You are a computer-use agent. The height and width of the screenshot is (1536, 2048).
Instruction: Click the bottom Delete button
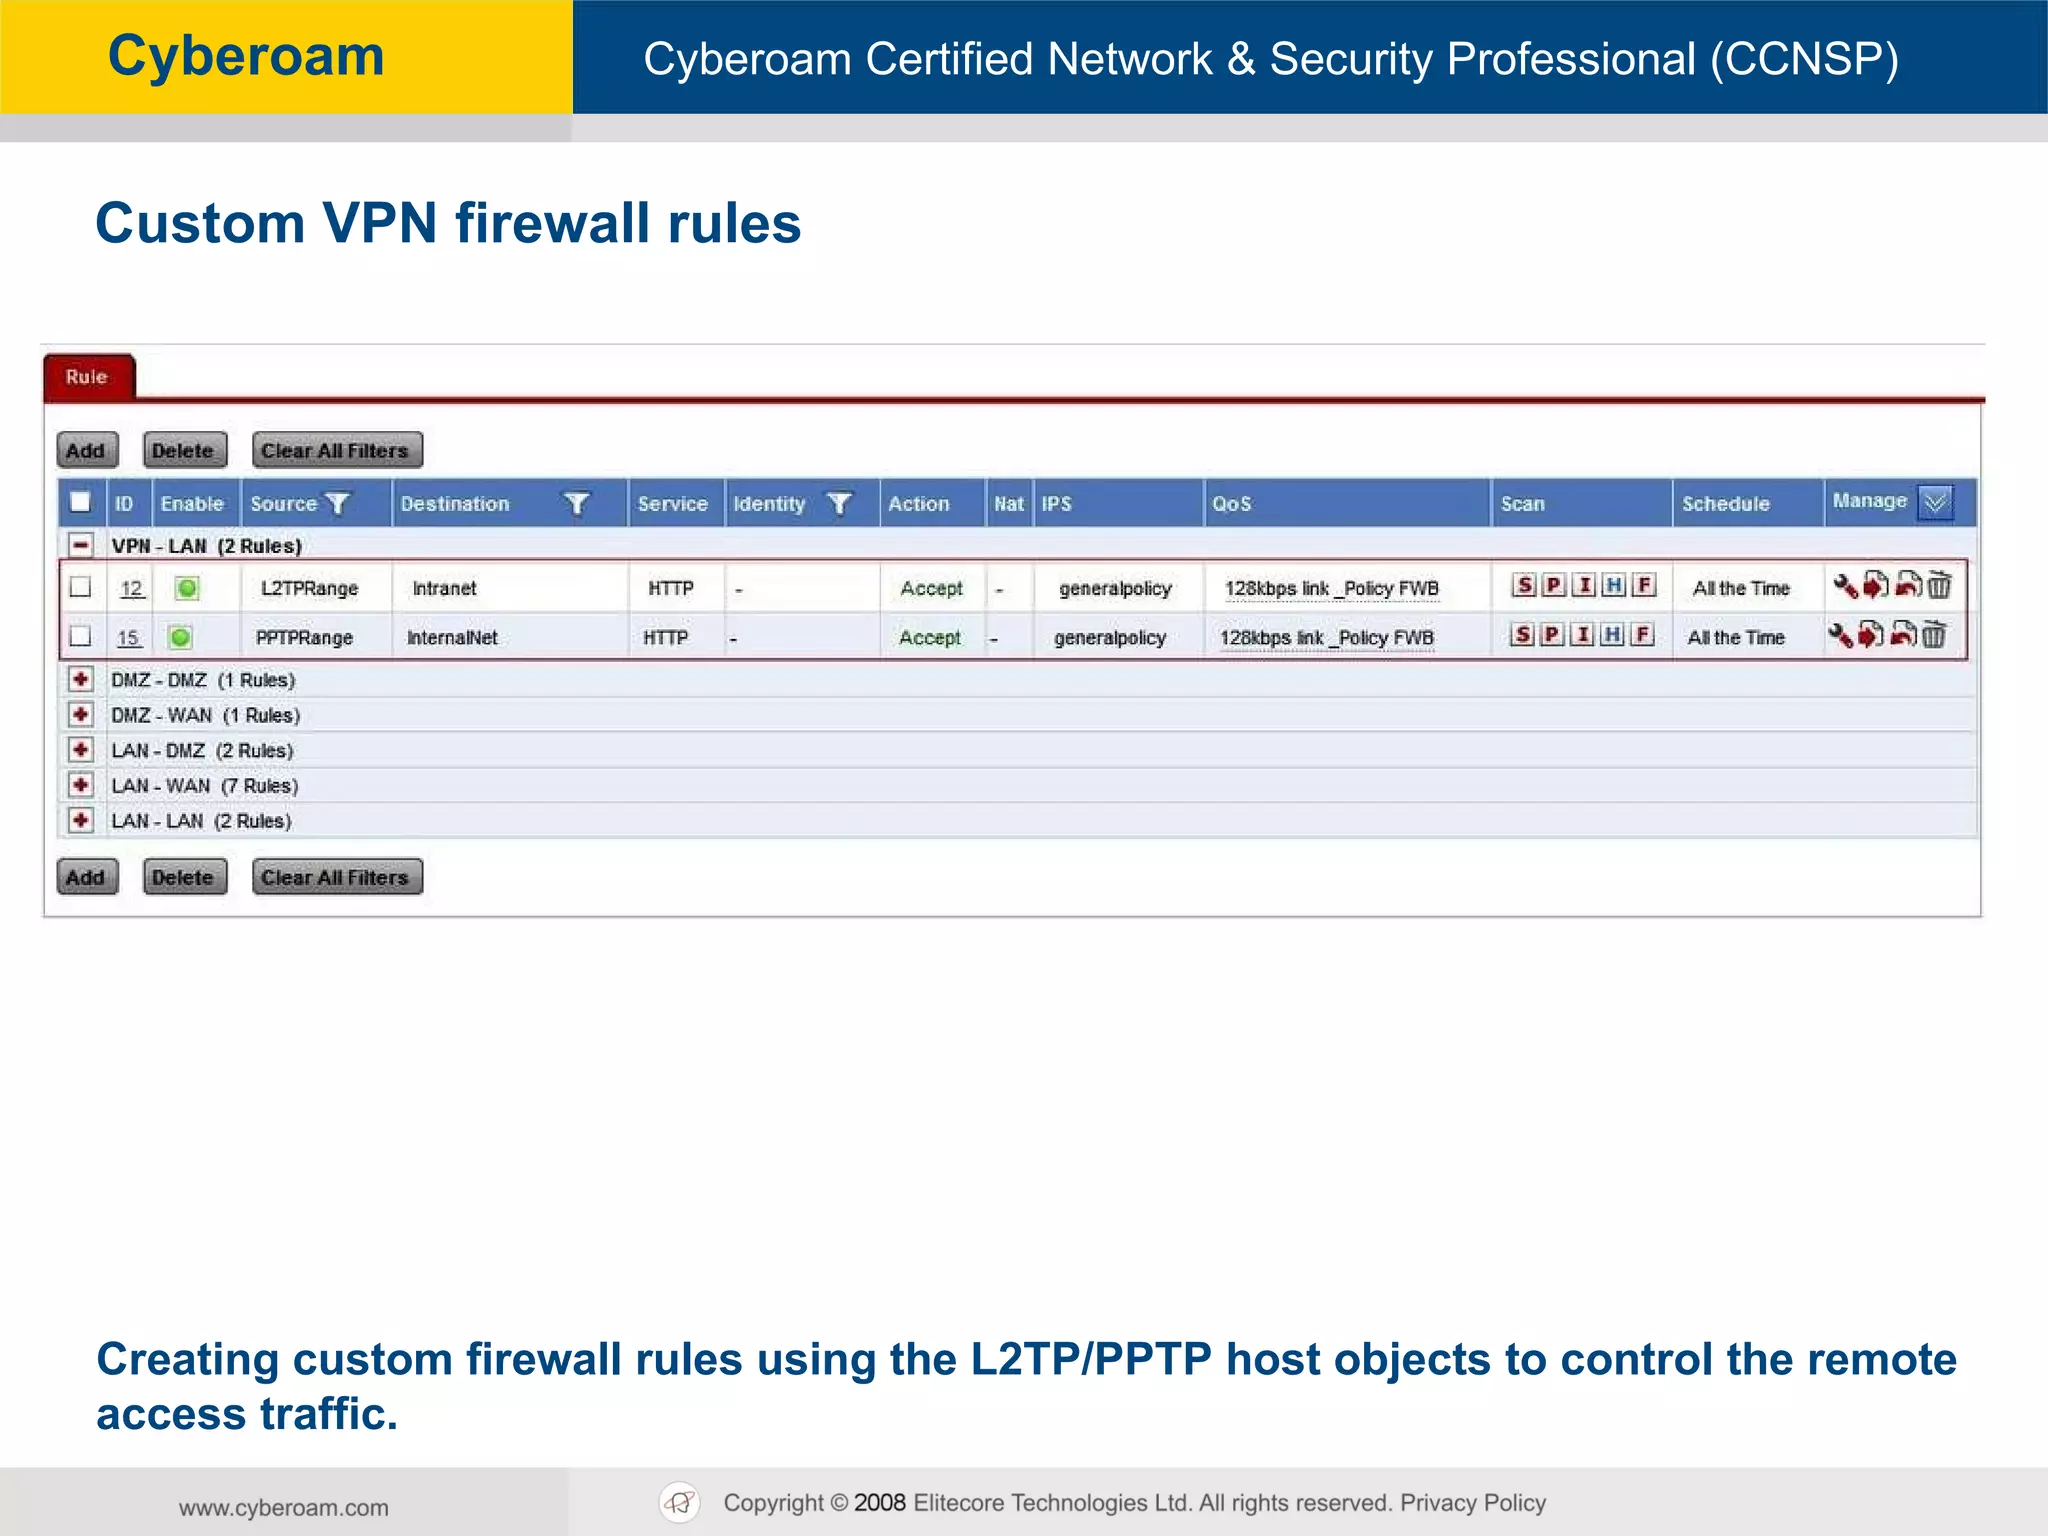[x=184, y=877]
